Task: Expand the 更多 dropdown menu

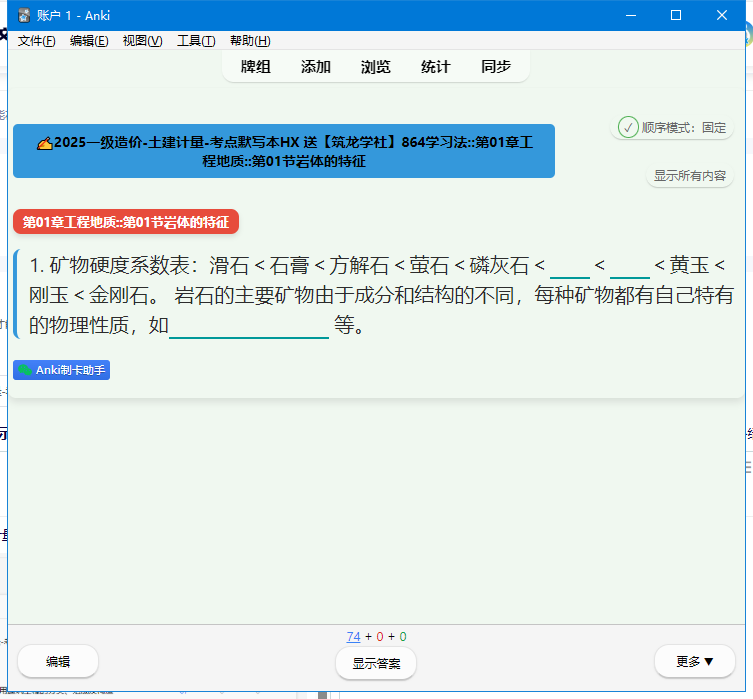Action: tap(694, 662)
